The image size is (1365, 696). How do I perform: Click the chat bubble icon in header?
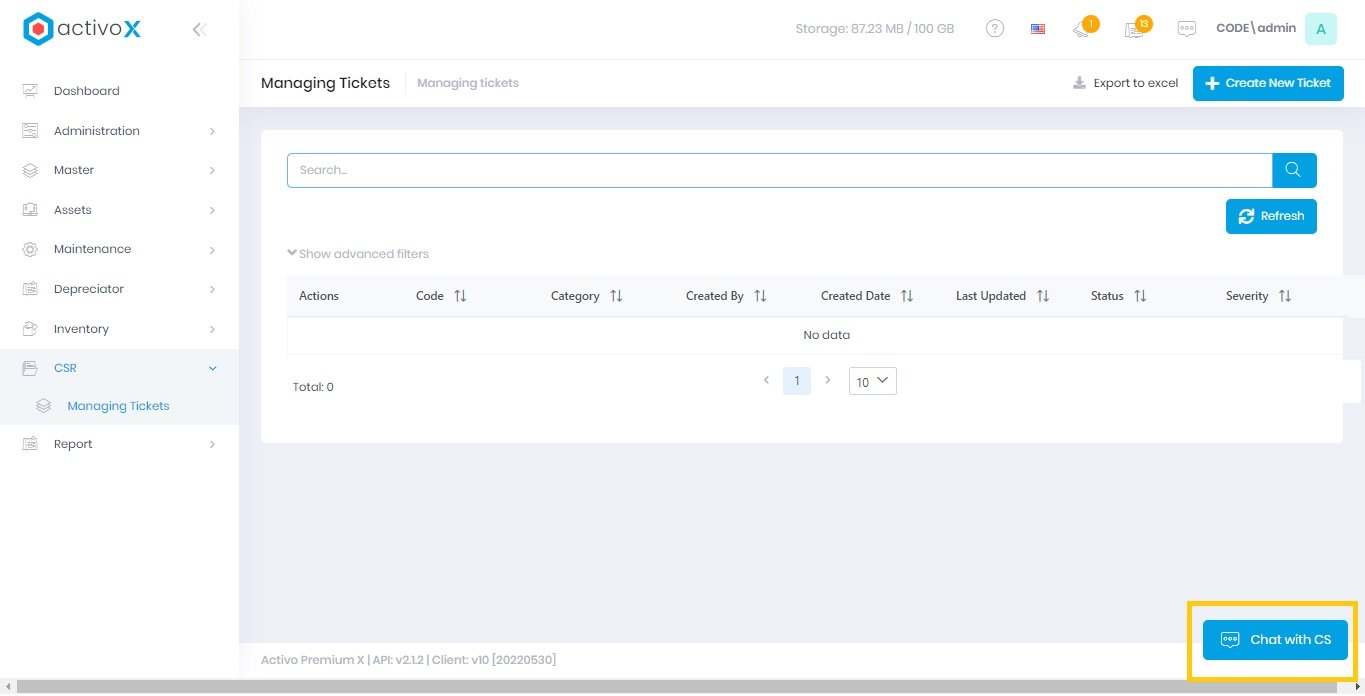[1186, 29]
